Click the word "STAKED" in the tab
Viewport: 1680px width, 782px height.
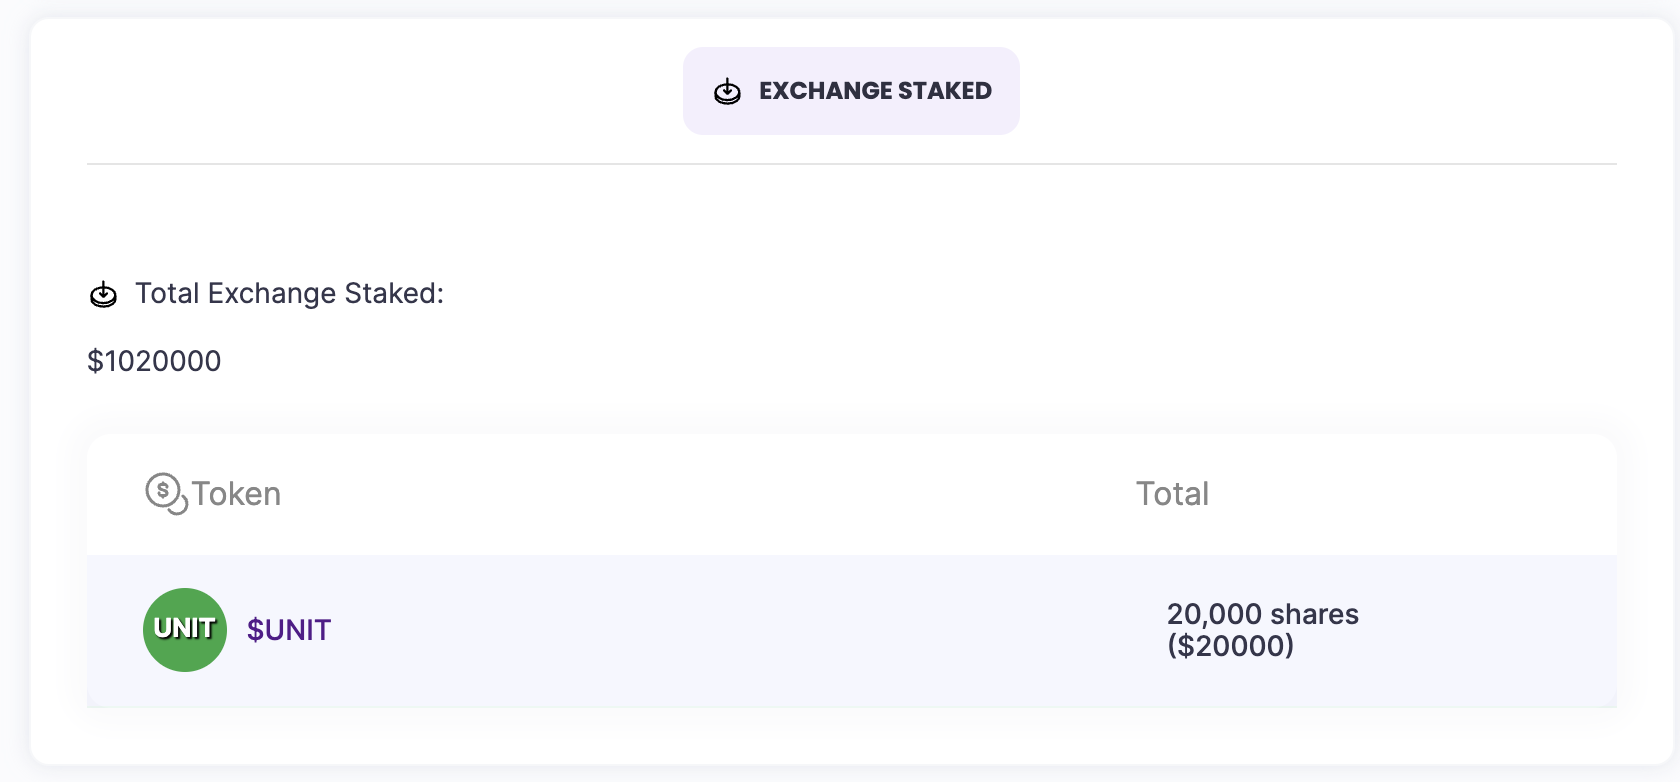944,91
